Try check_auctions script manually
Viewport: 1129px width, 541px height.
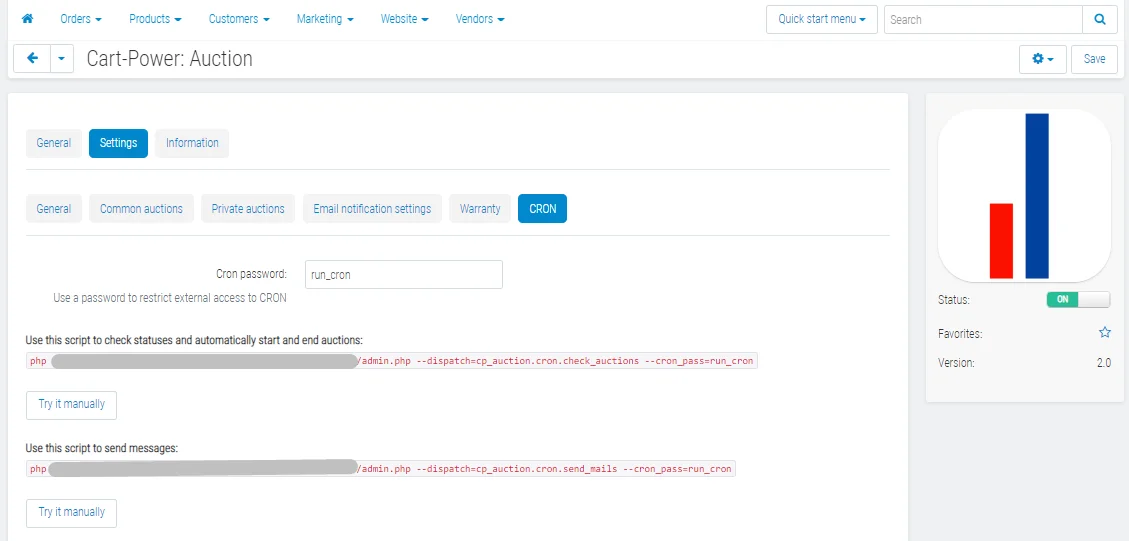click(x=71, y=404)
